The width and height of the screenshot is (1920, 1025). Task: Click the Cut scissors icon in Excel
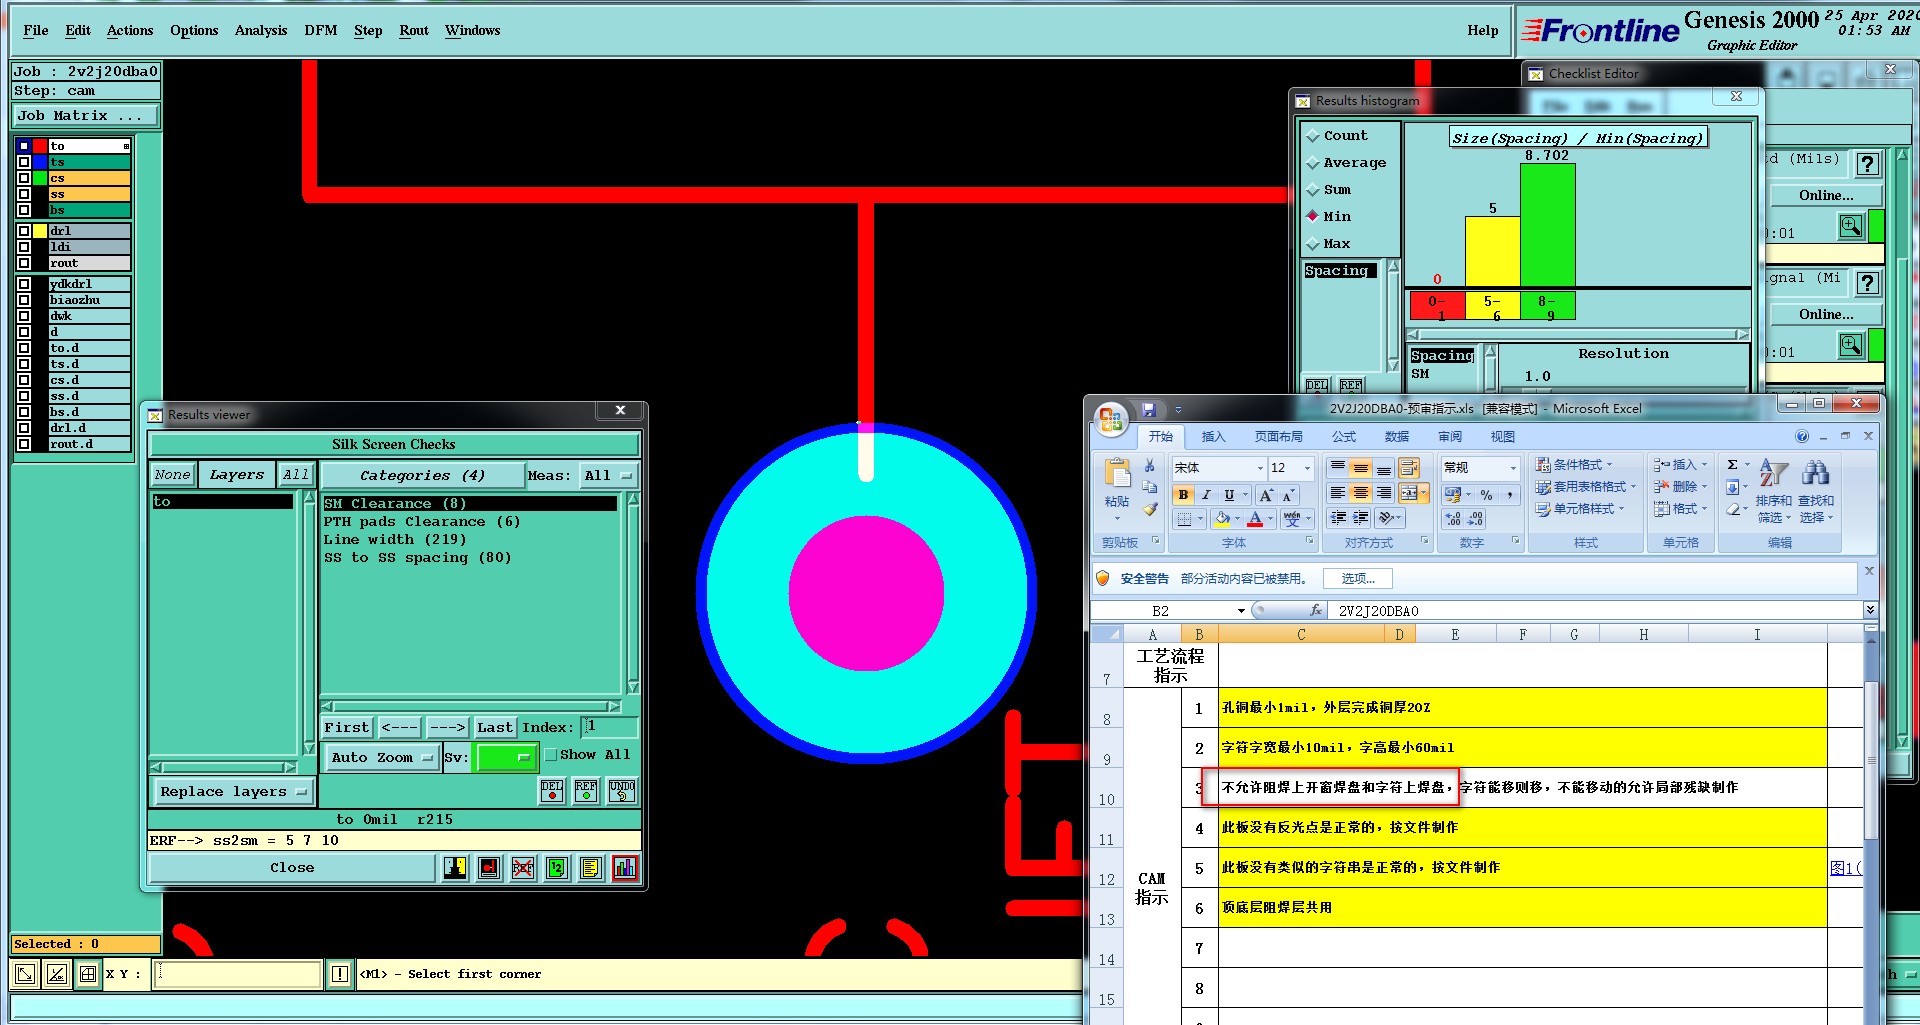[1150, 466]
